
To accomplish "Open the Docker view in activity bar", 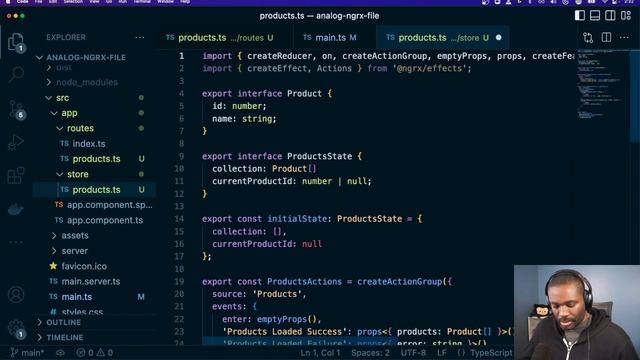I will pyautogui.click(x=16, y=209).
